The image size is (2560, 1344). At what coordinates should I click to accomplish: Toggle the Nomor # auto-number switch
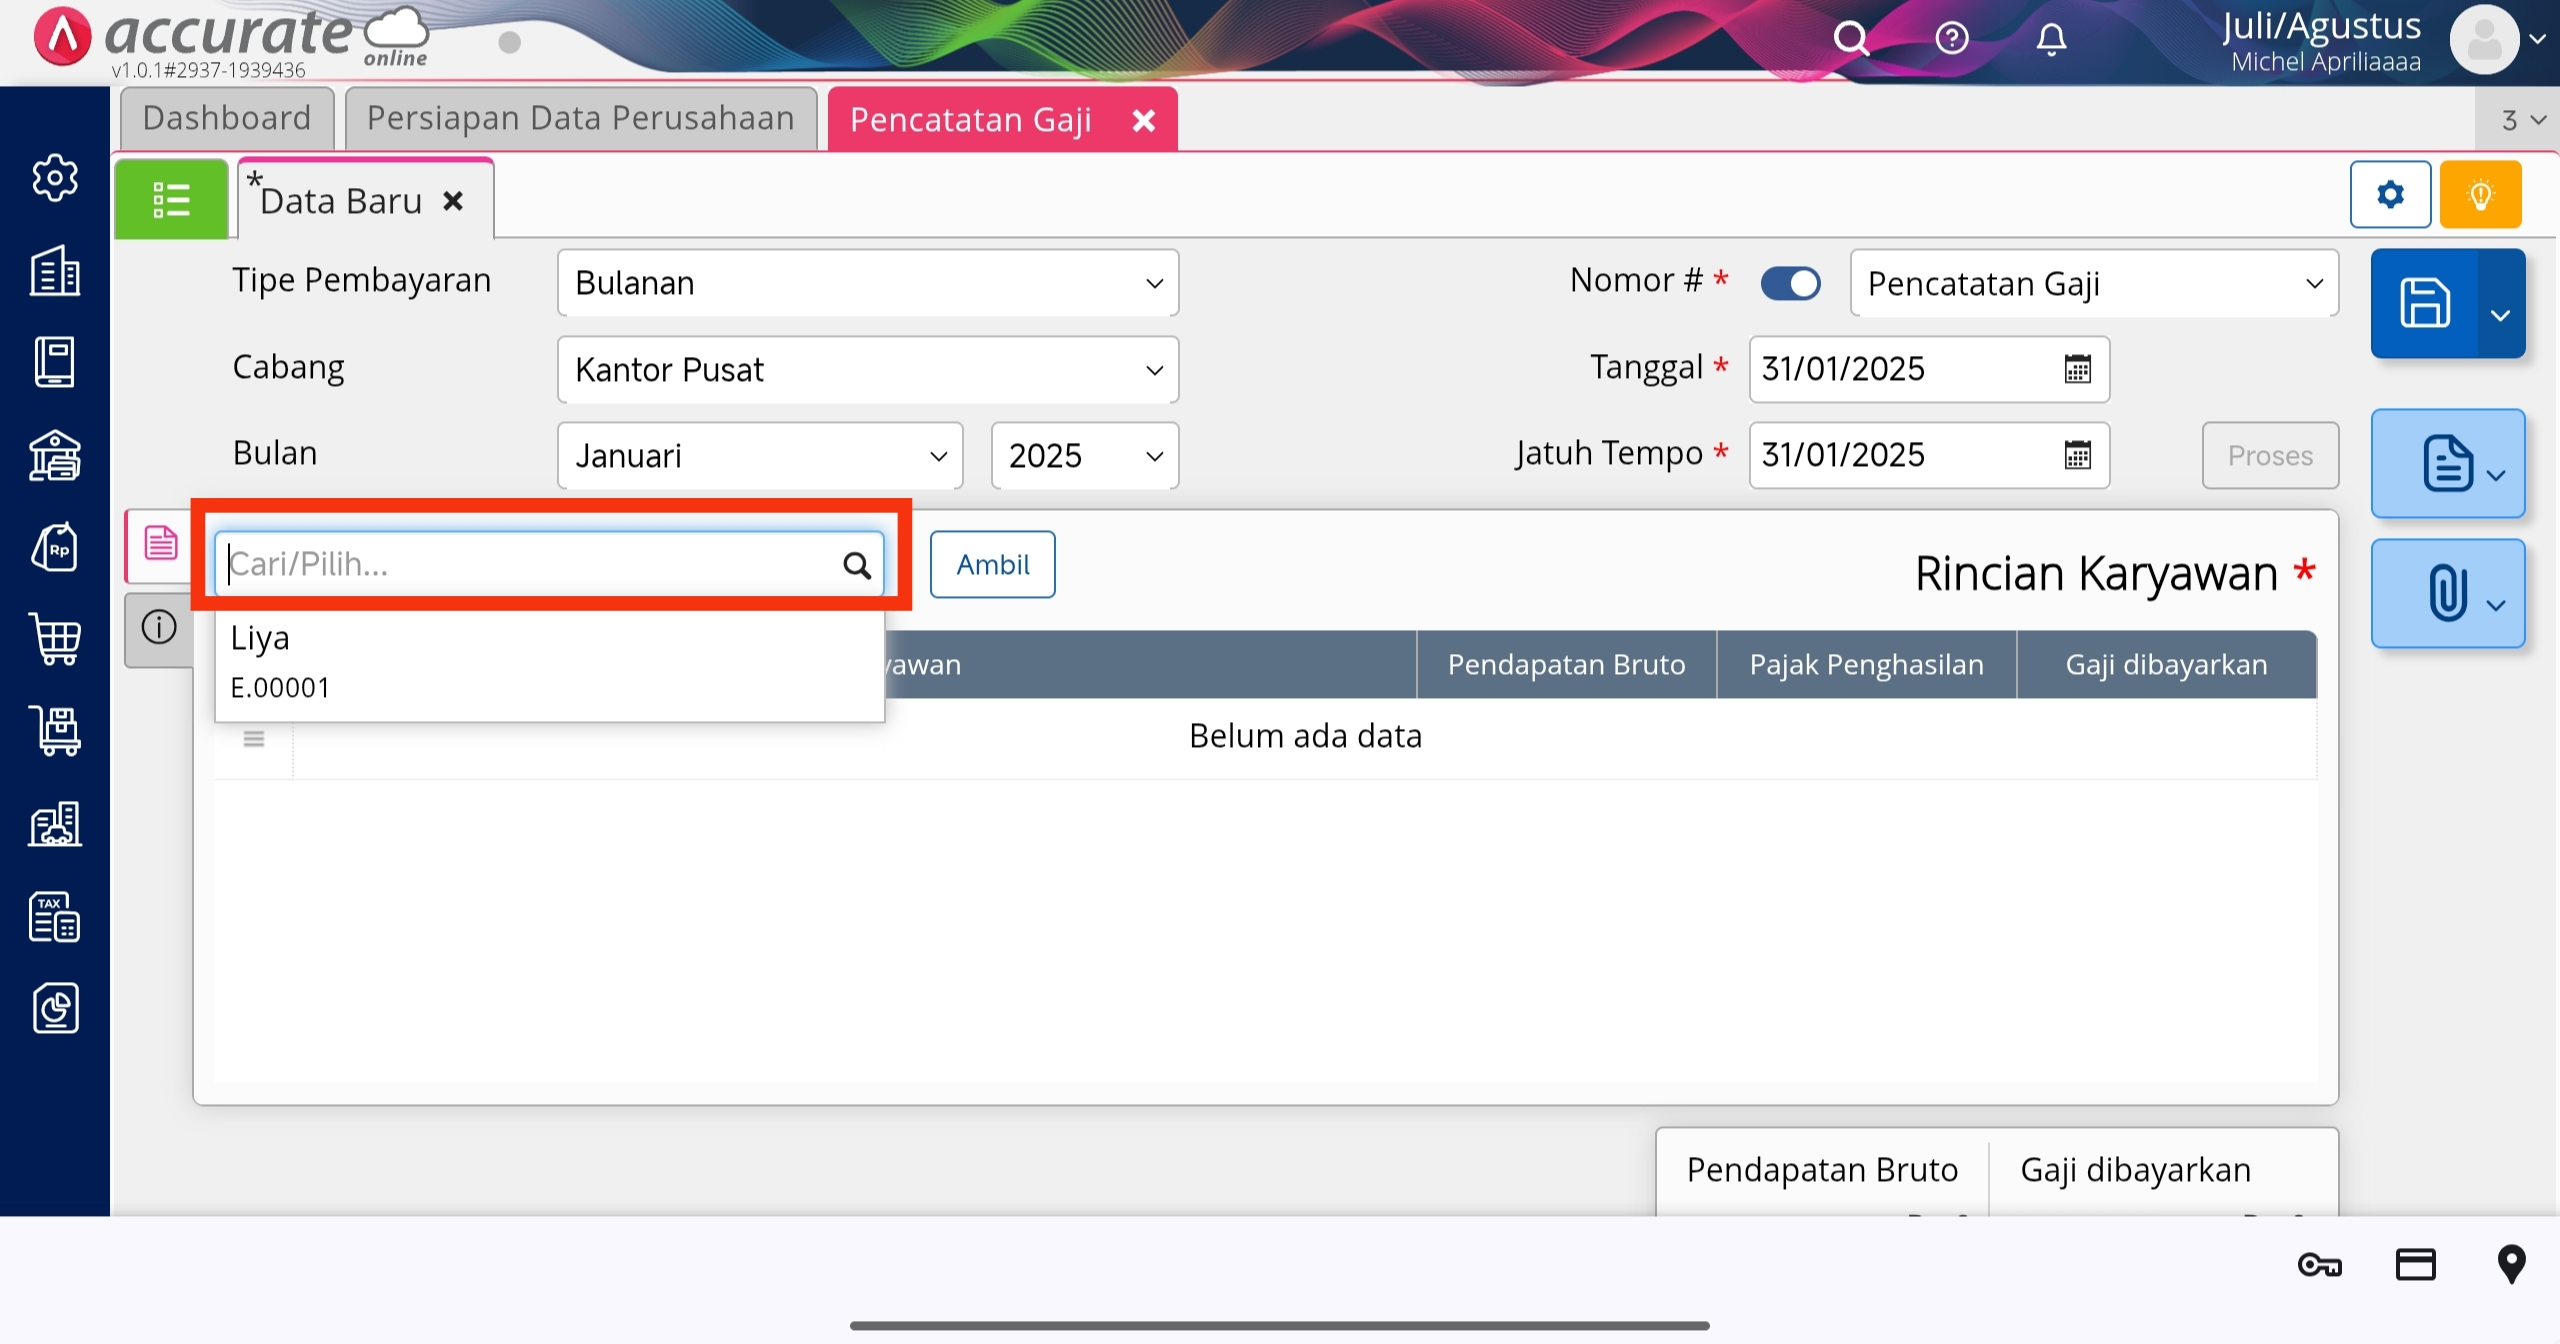point(1790,283)
